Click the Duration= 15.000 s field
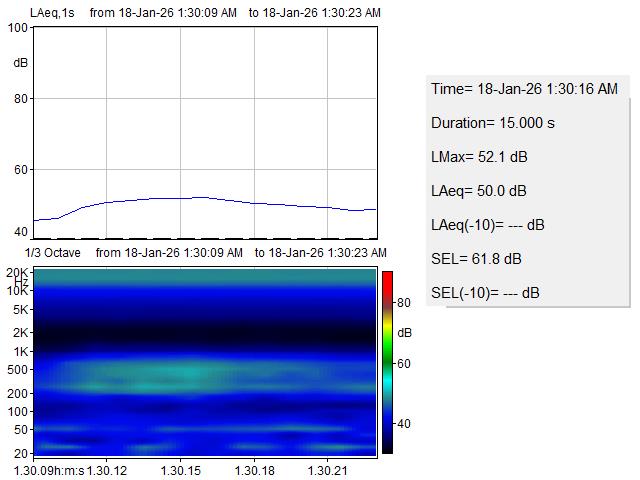640x480 pixels. pos(492,123)
